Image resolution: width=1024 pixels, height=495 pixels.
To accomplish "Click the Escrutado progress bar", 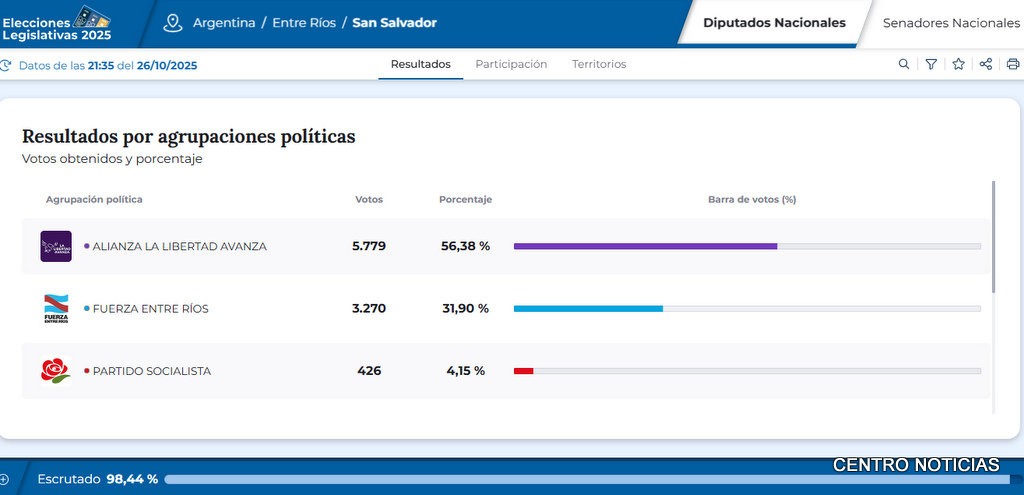I will (x=590, y=479).
